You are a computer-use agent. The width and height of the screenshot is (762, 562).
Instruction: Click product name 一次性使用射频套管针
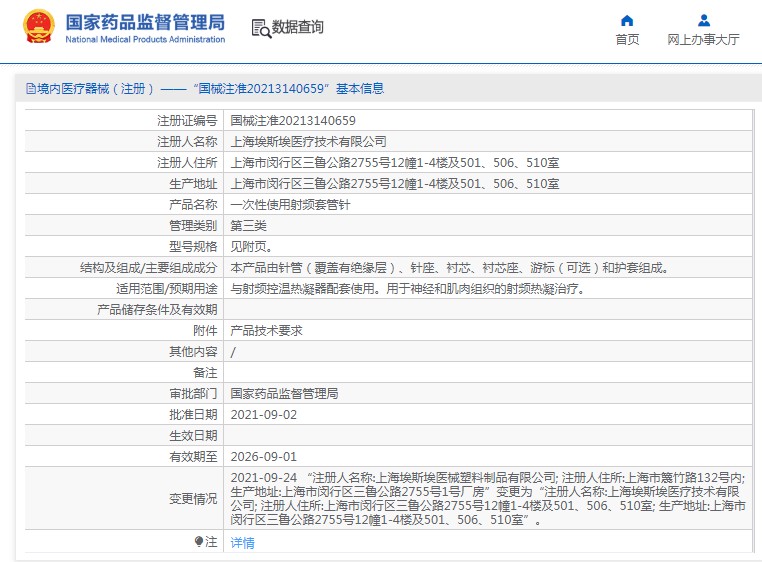[290, 205]
